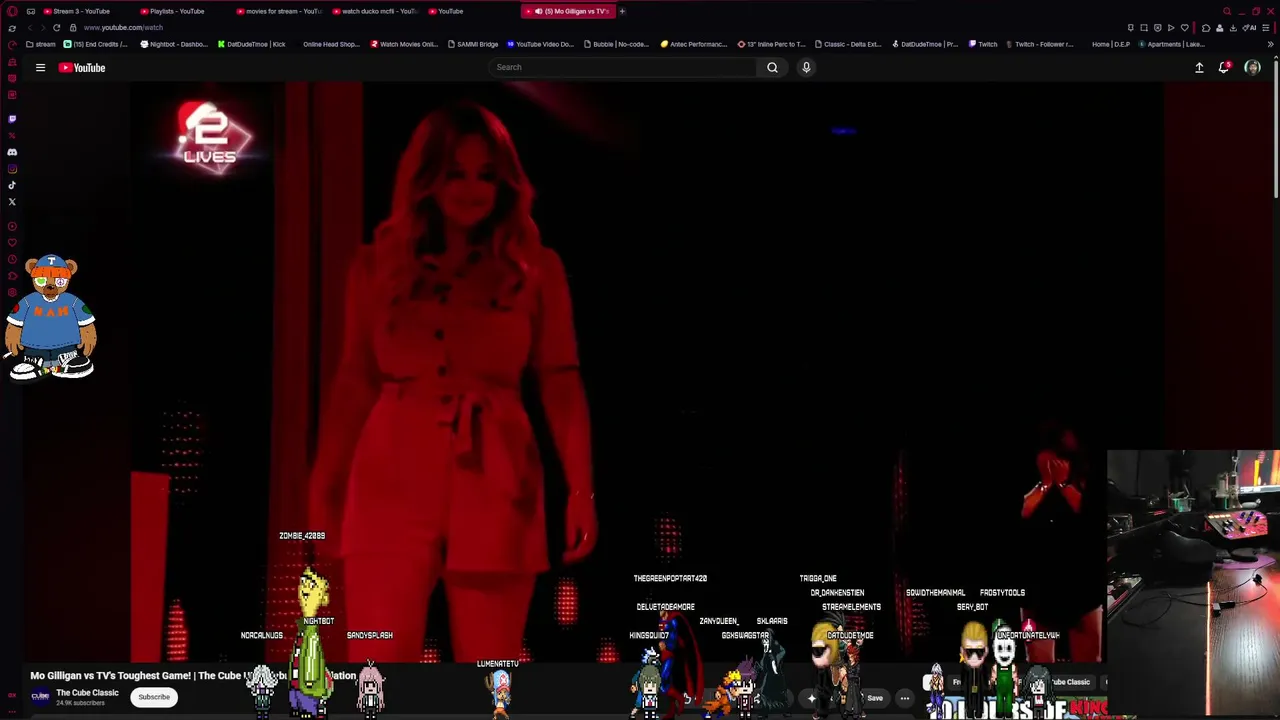Switch to the 'watch ducko mcfli' tab
Screen dimensions: 1280x720
click(374, 11)
